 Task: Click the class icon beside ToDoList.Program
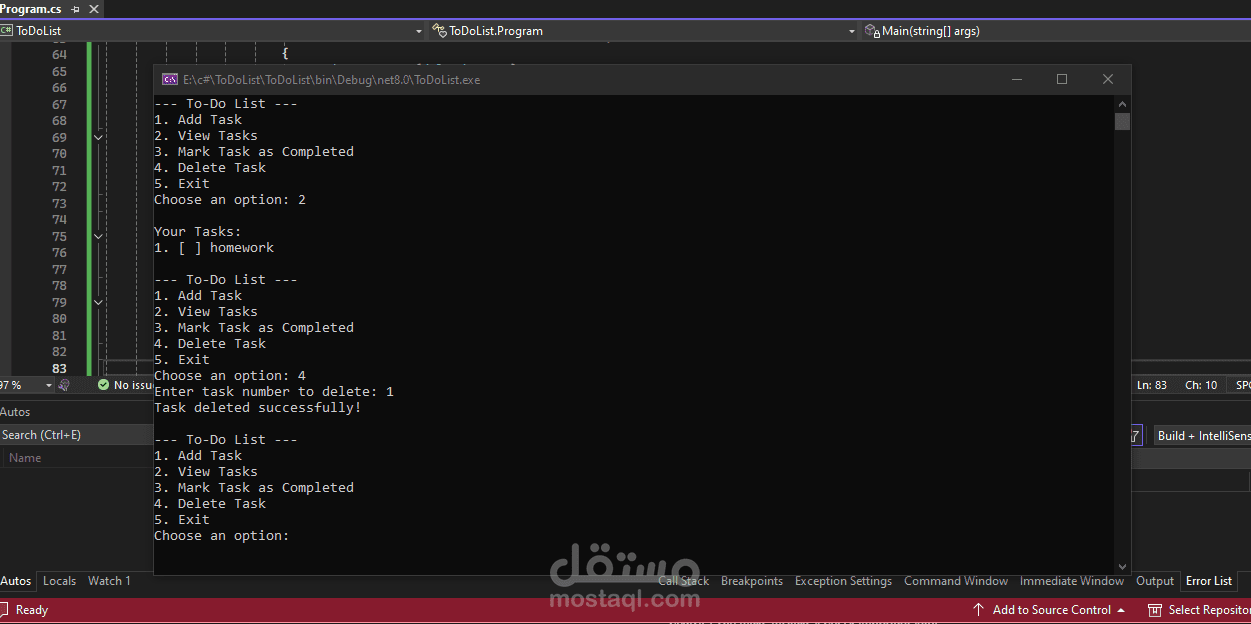439,31
